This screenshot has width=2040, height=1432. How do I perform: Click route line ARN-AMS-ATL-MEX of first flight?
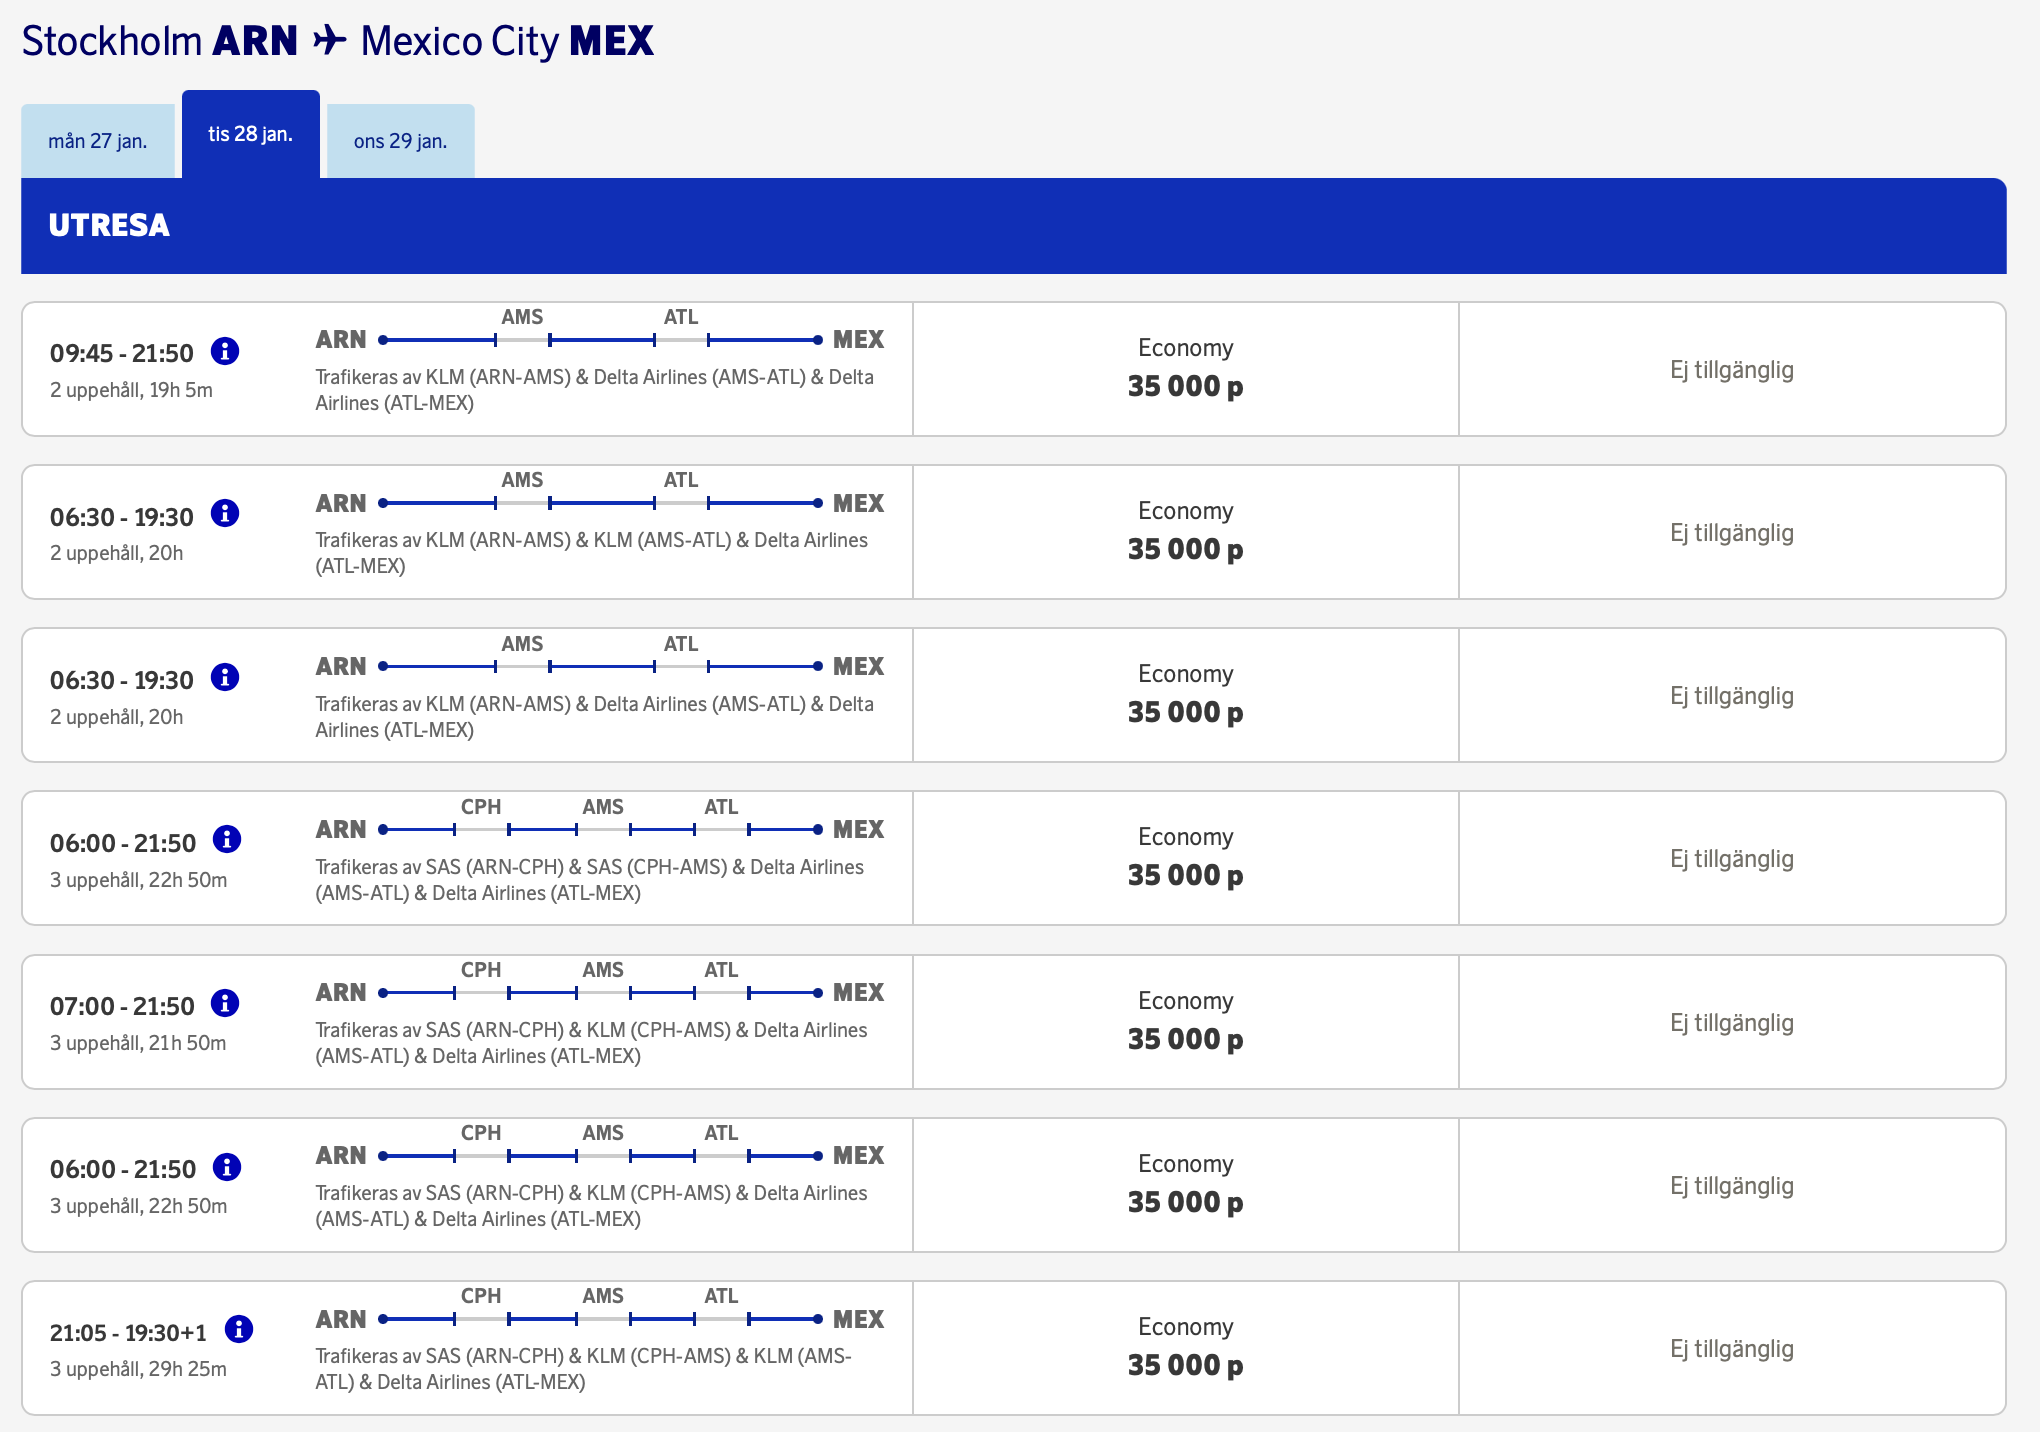(600, 340)
